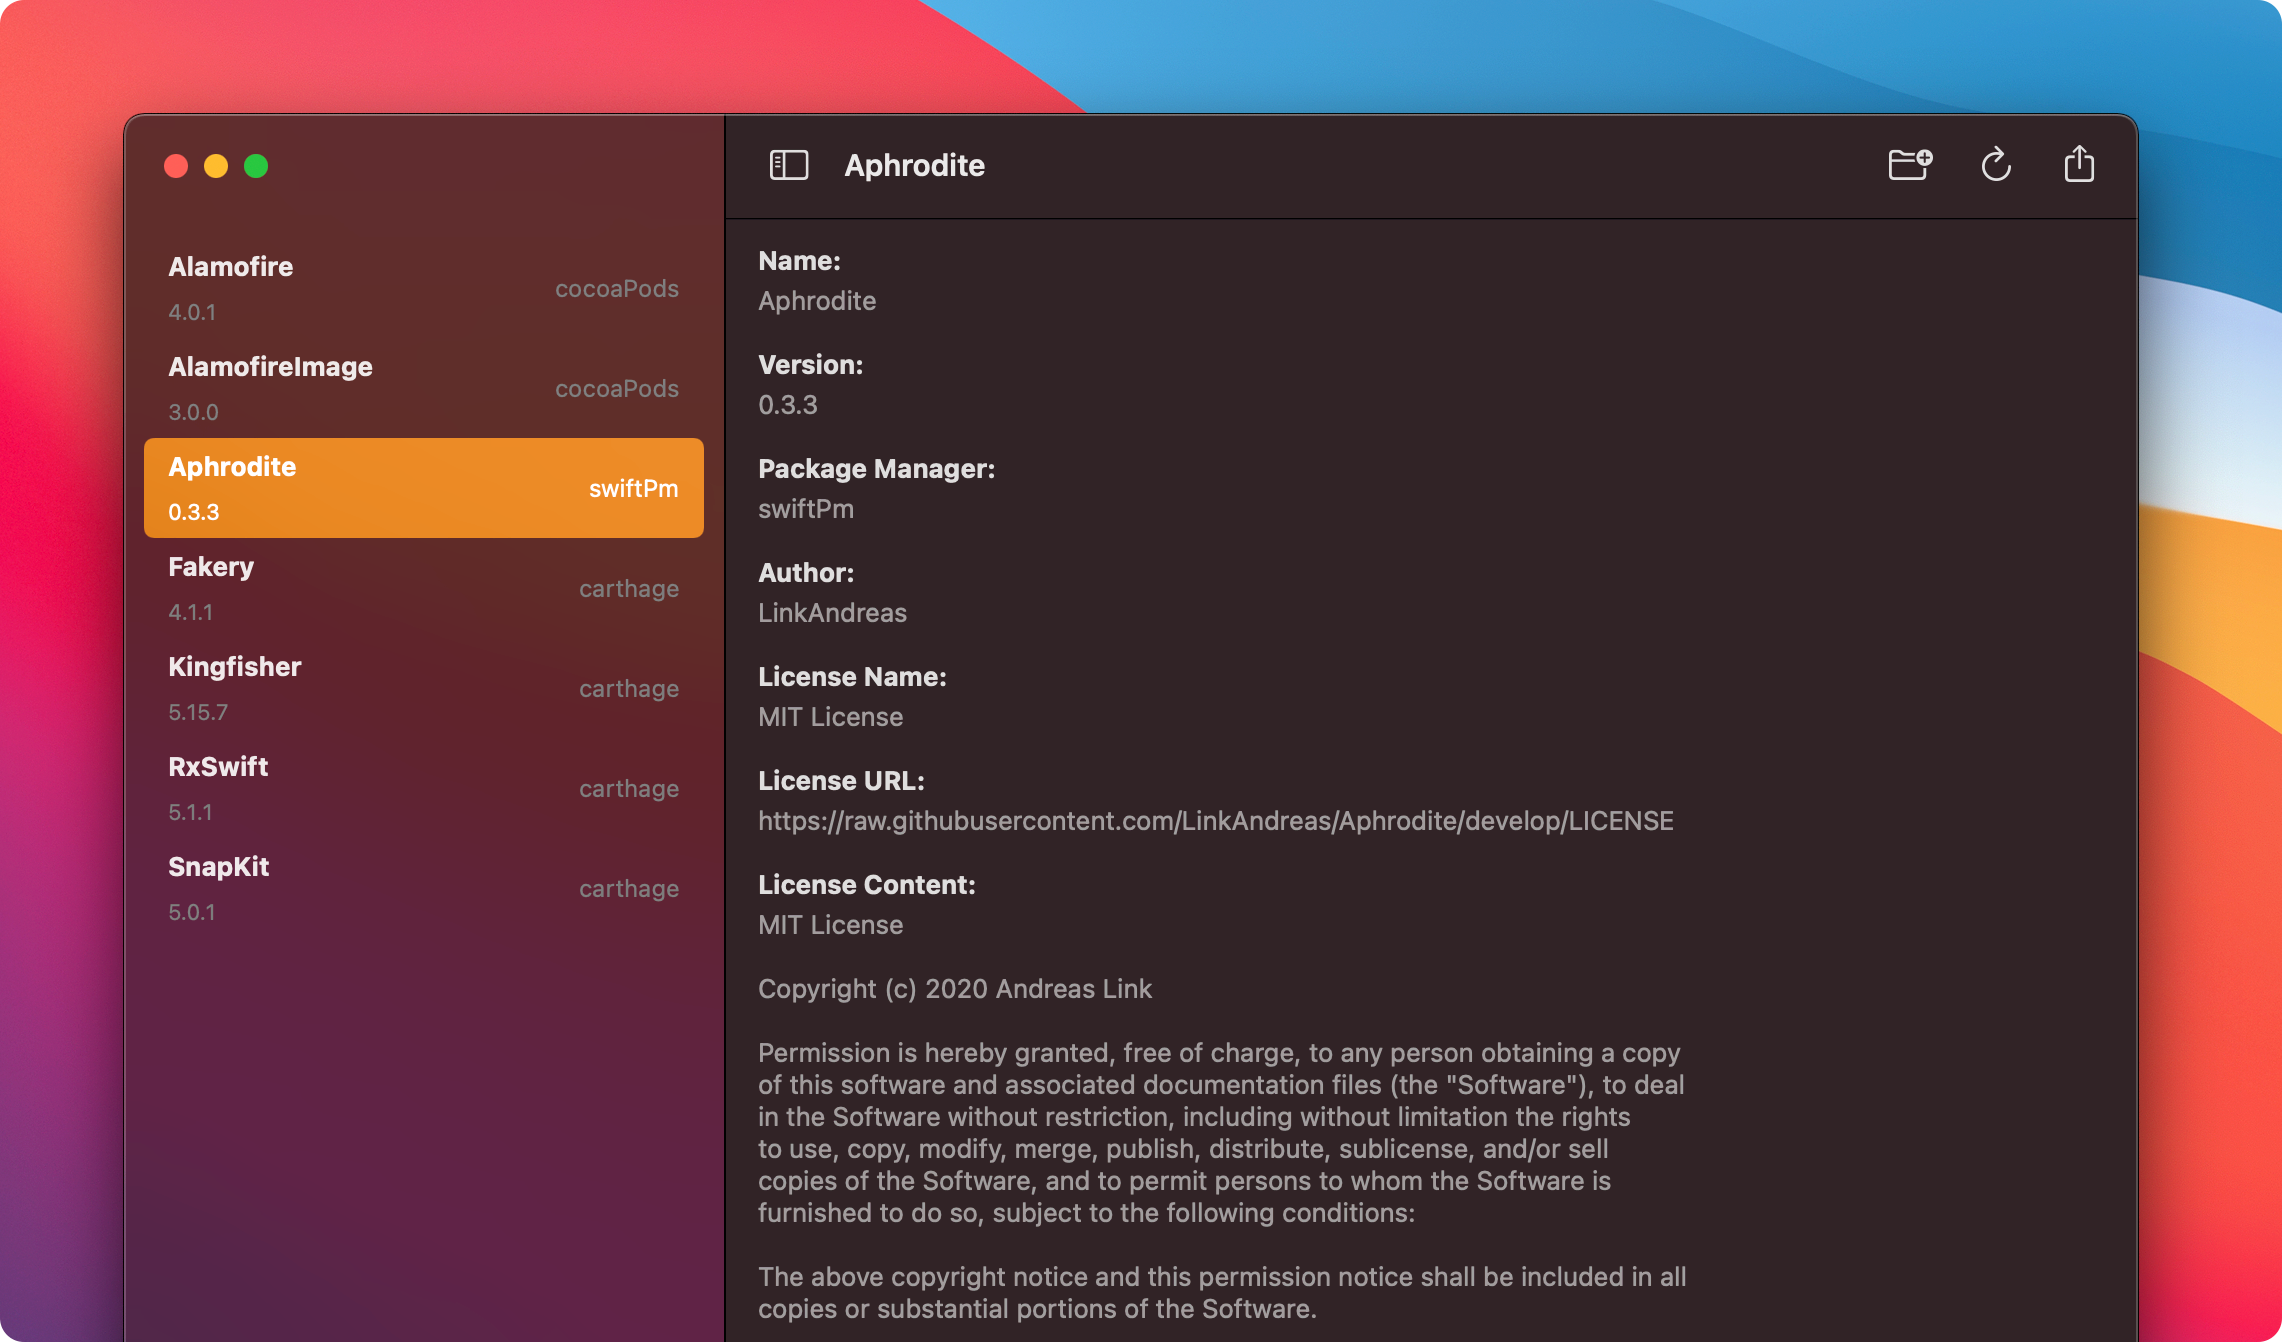Screen dimensions: 2282x1342
Task: Open a new package file via folder icon
Action: [x=1910, y=164]
